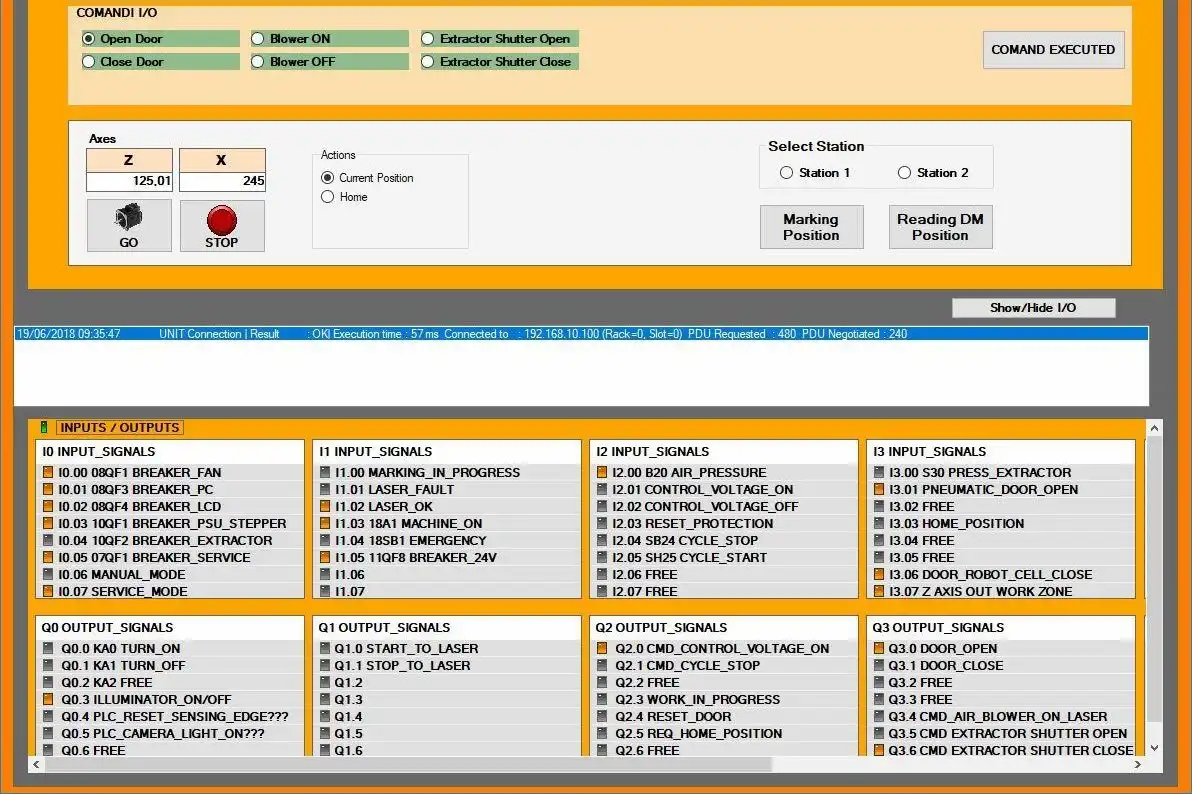This screenshot has width=1192, height=794.
Task: Choose Station 2 radio button
Action: pyautogui.click(x=904, y=173)
